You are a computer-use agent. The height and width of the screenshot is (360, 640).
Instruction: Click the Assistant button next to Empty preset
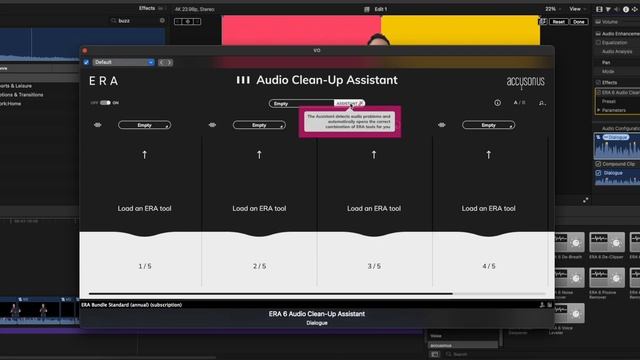click(349, 104)
